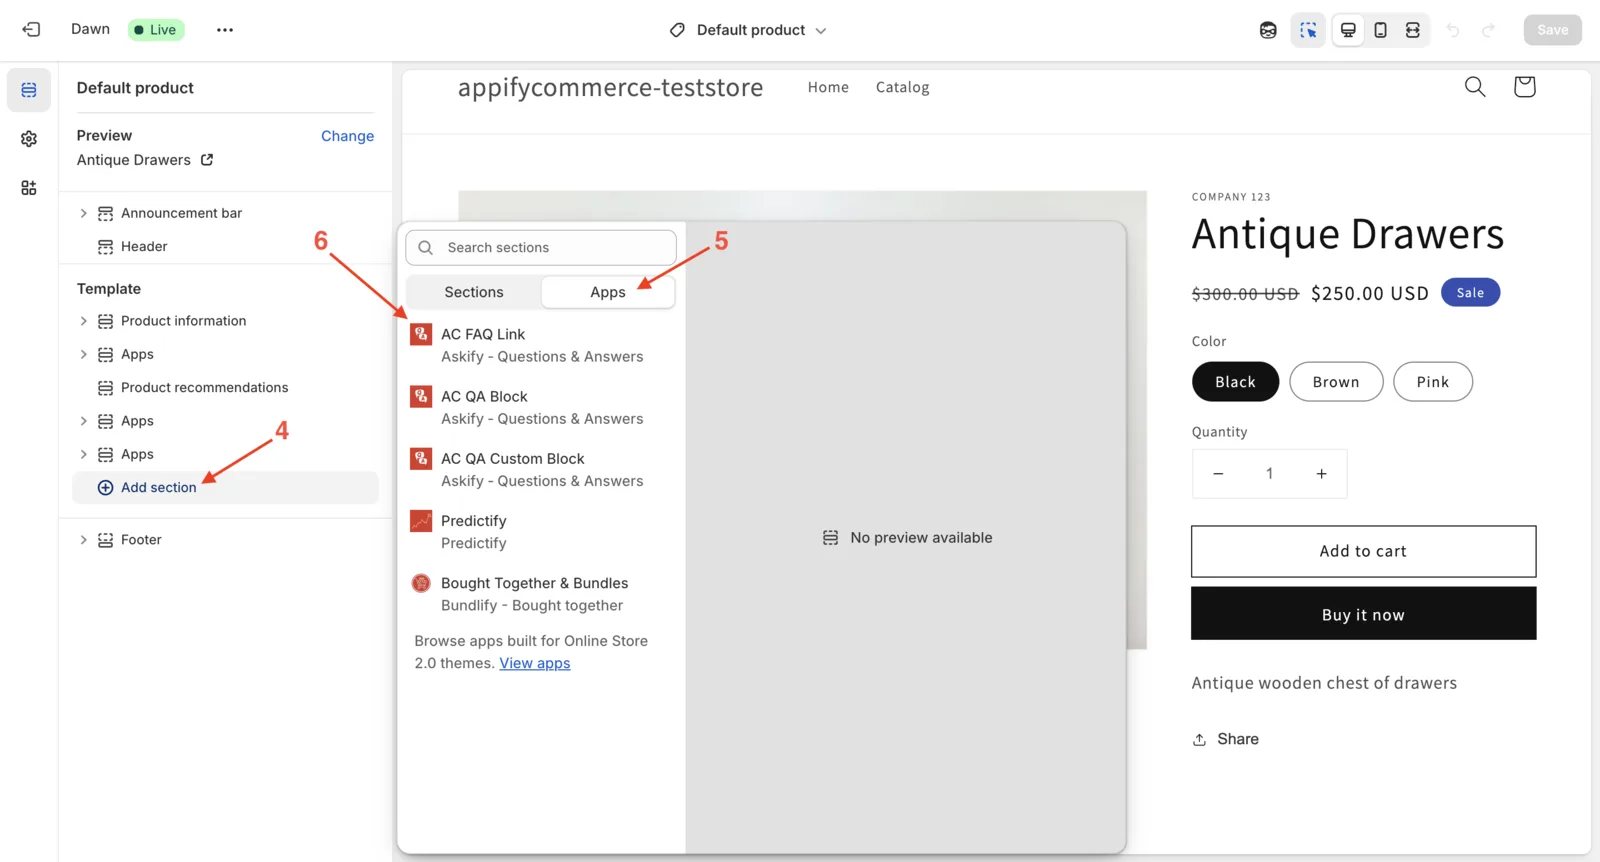The width and height of the screenshot is (1600, 862).
Task: Click the View apps link
Action: [535, 663]
